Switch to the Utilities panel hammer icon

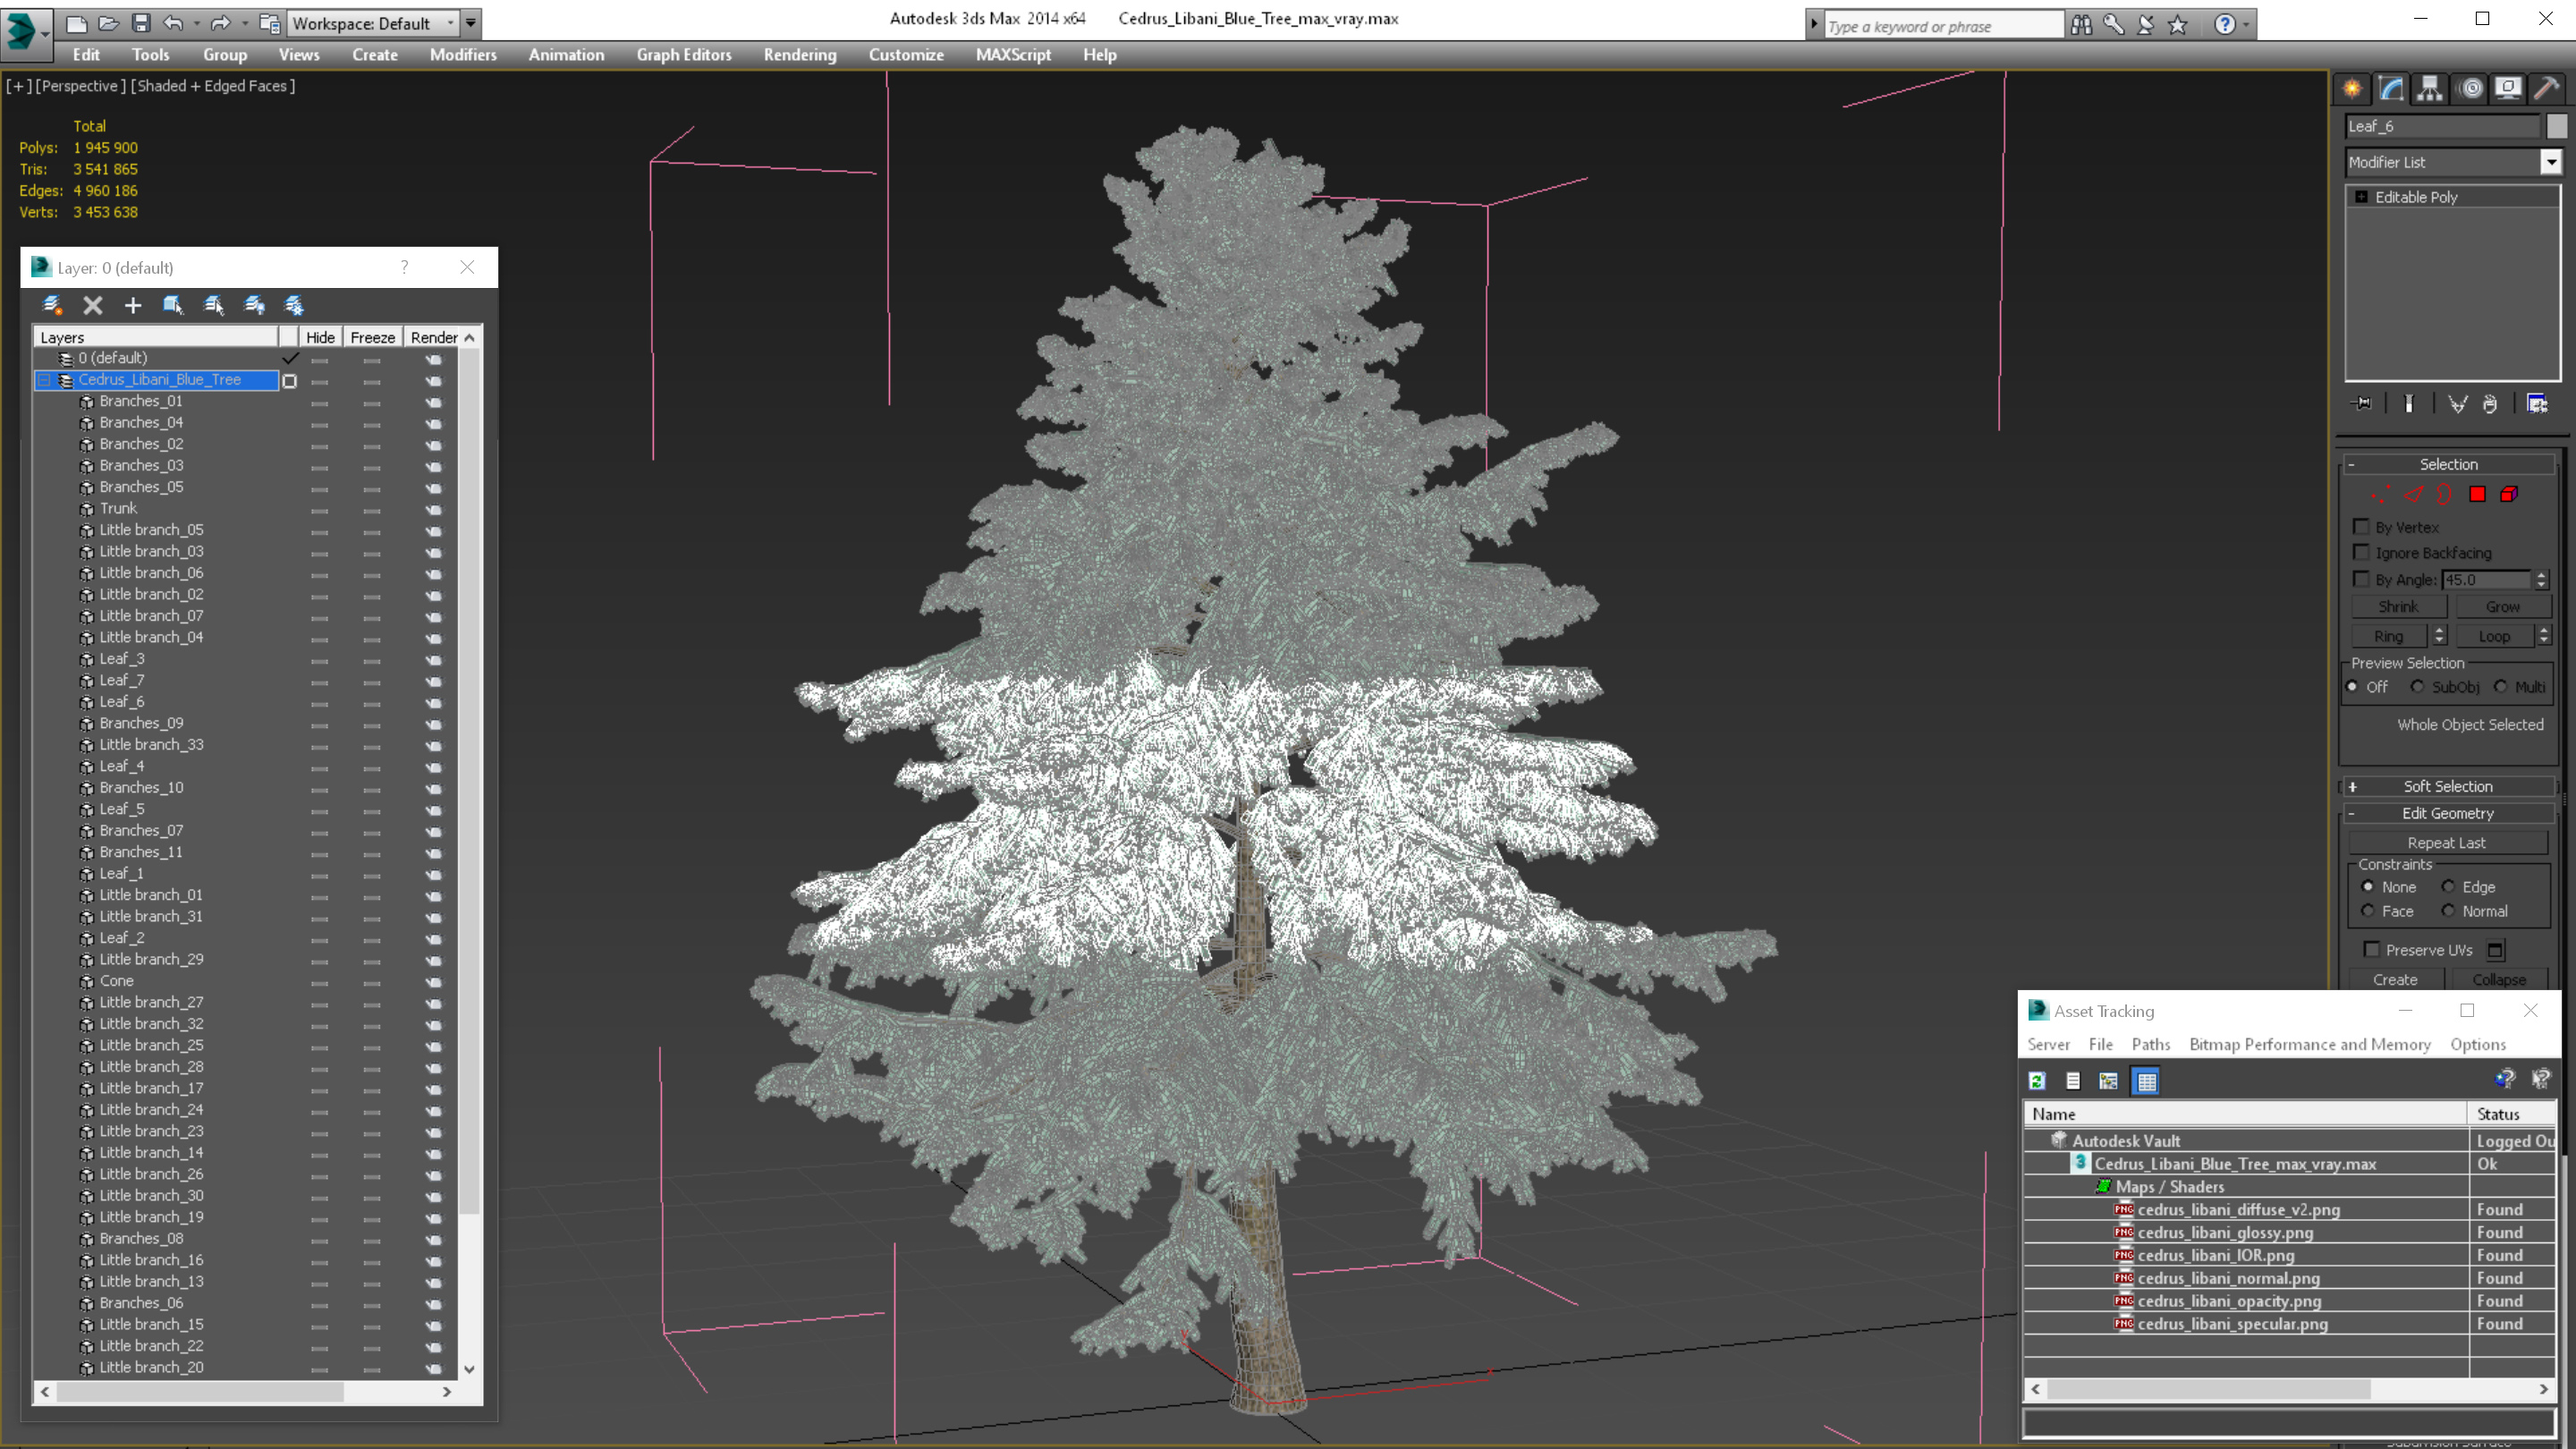(x=2546, y=89)
